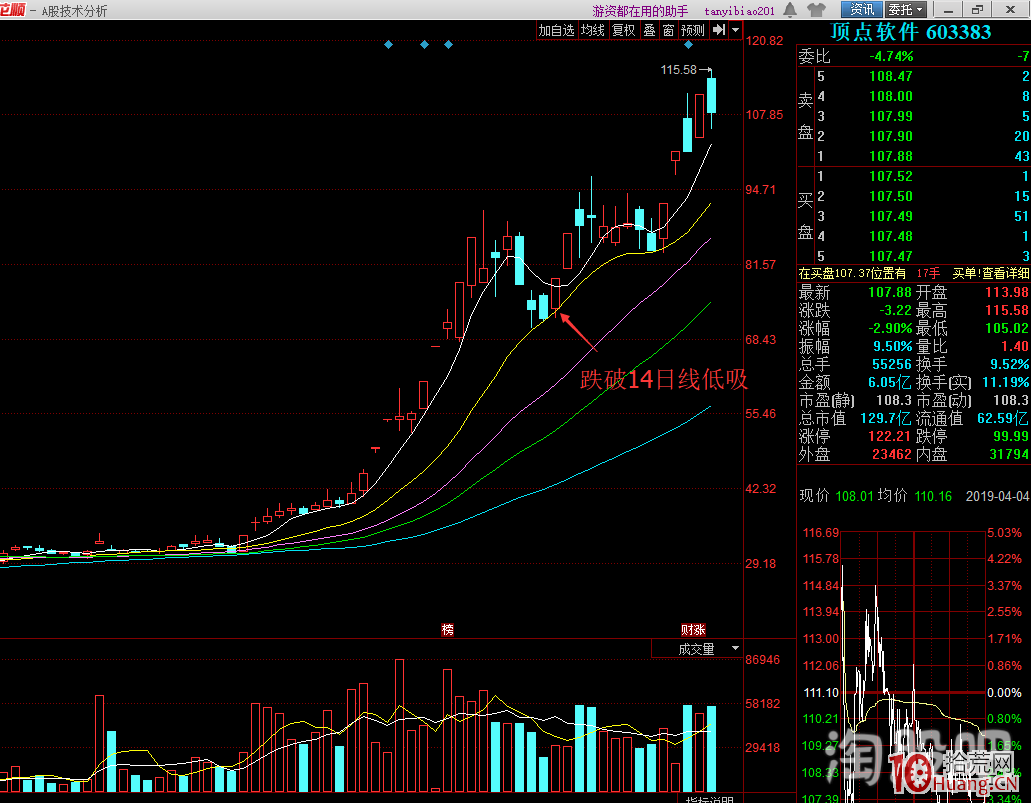The width and height of the screenshot is (1031, 803).
Task: Click the 复权 button
Action: click(623, 30)
